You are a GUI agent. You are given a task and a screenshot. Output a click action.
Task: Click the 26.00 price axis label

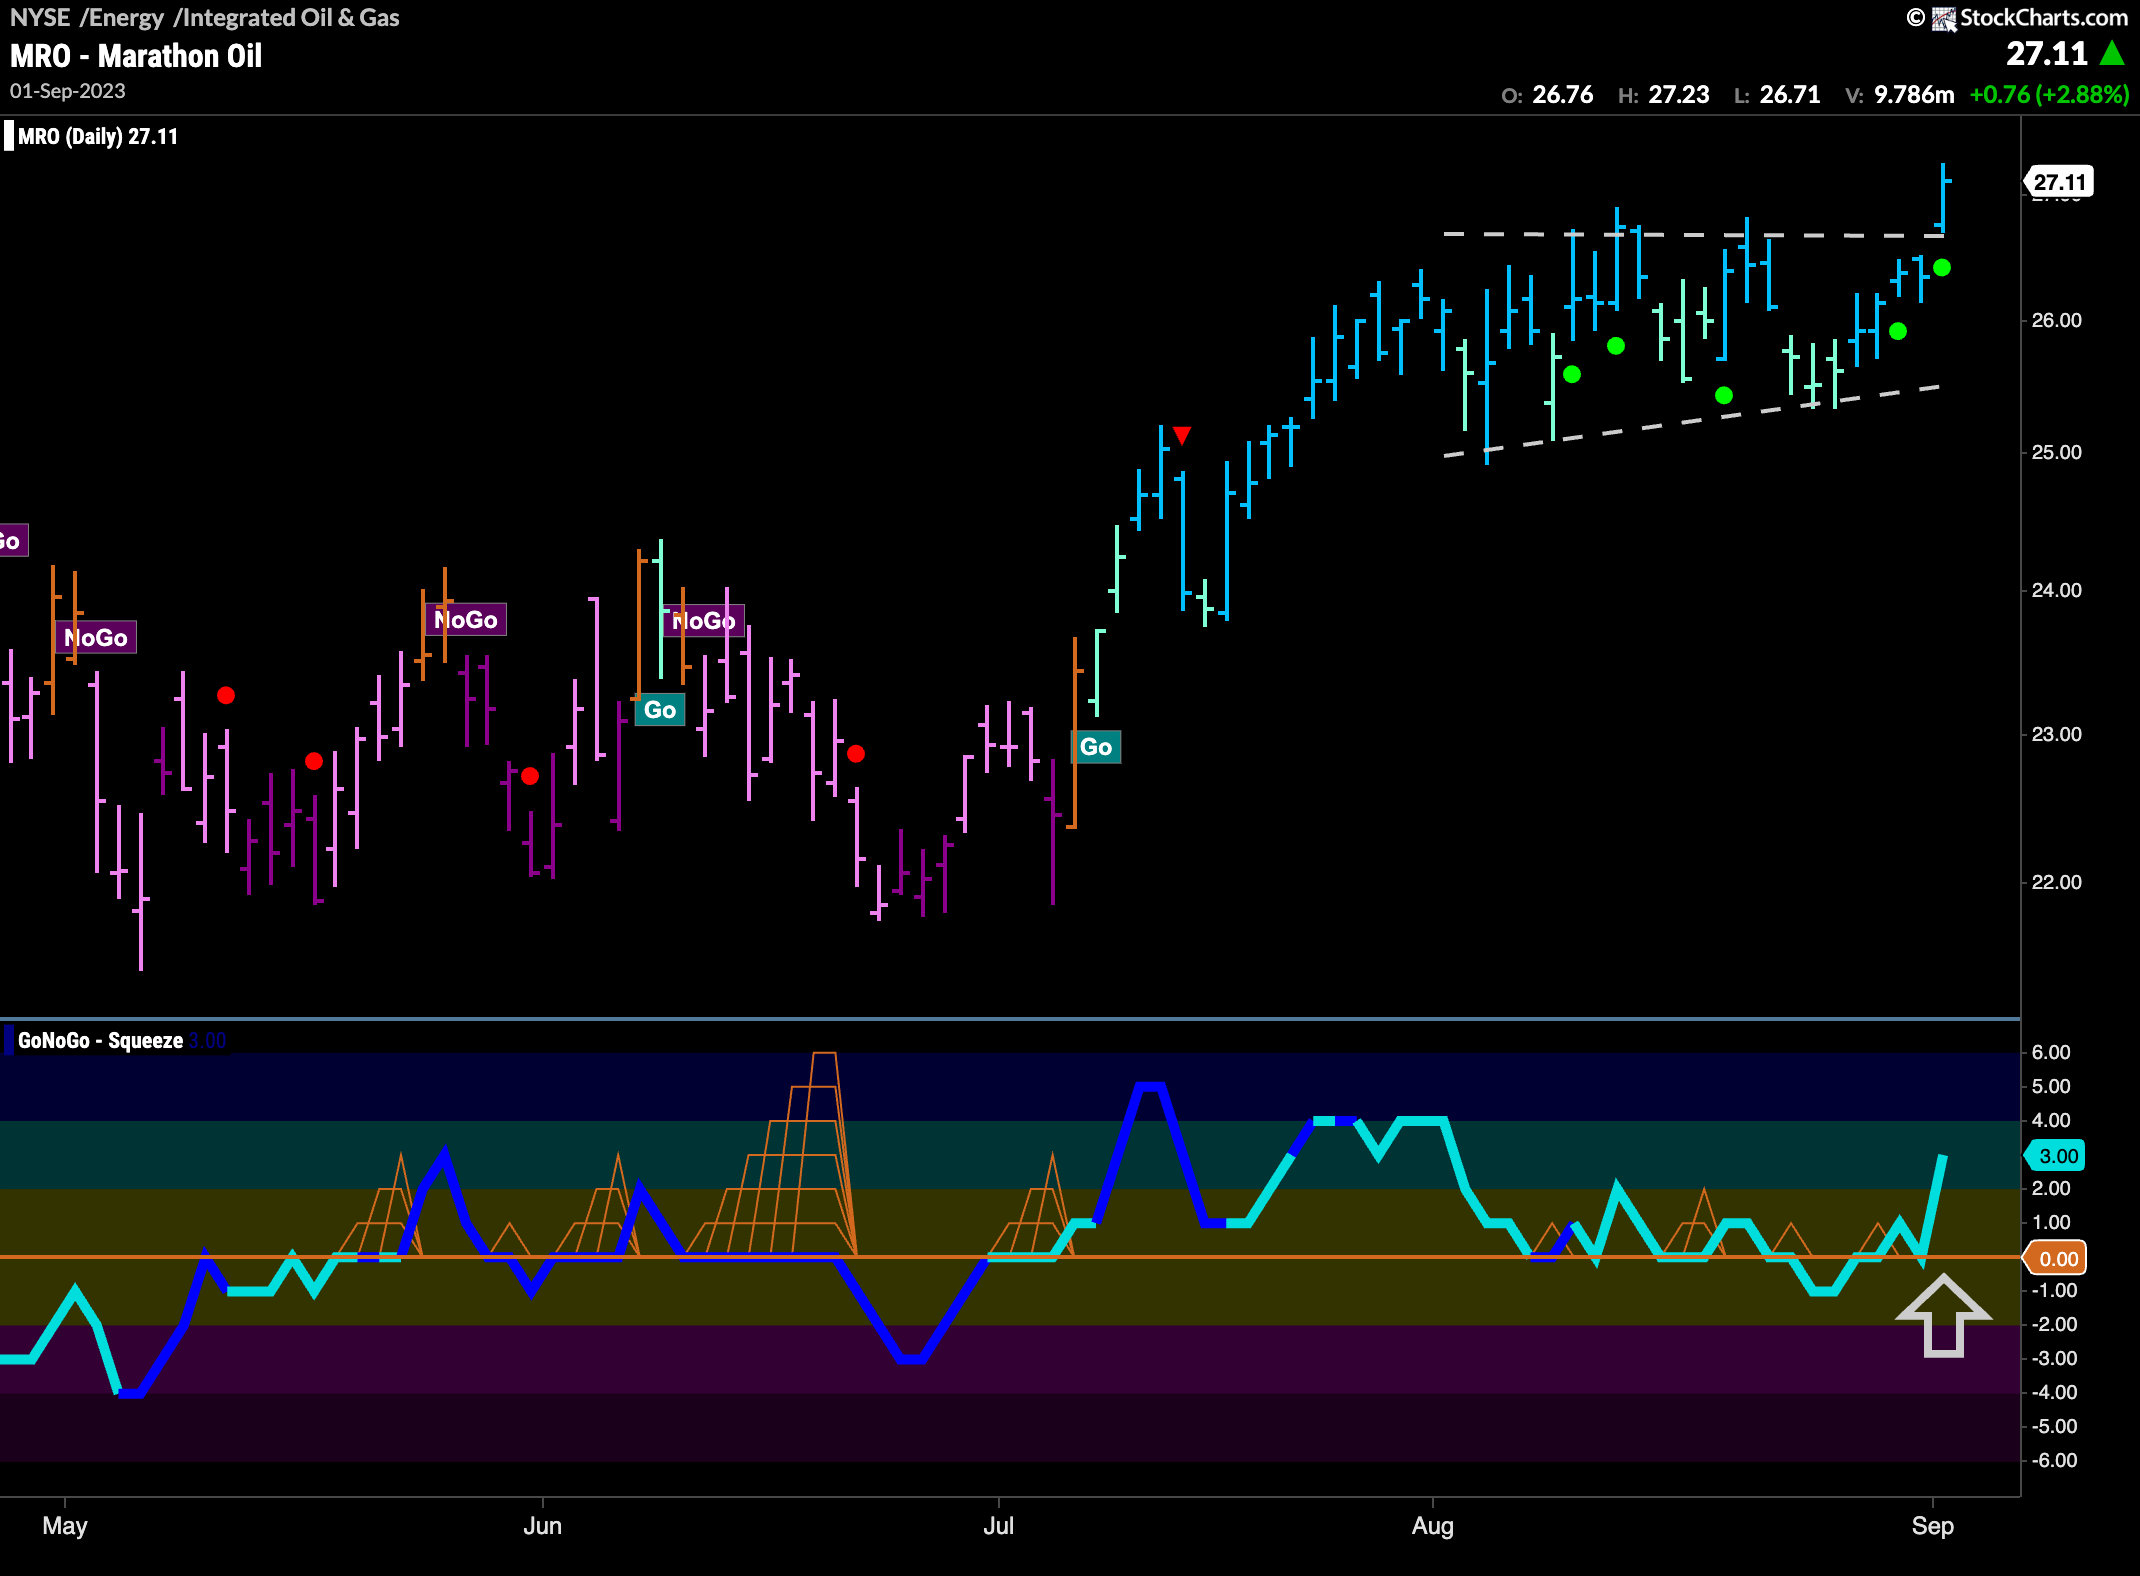point(2057,320)
